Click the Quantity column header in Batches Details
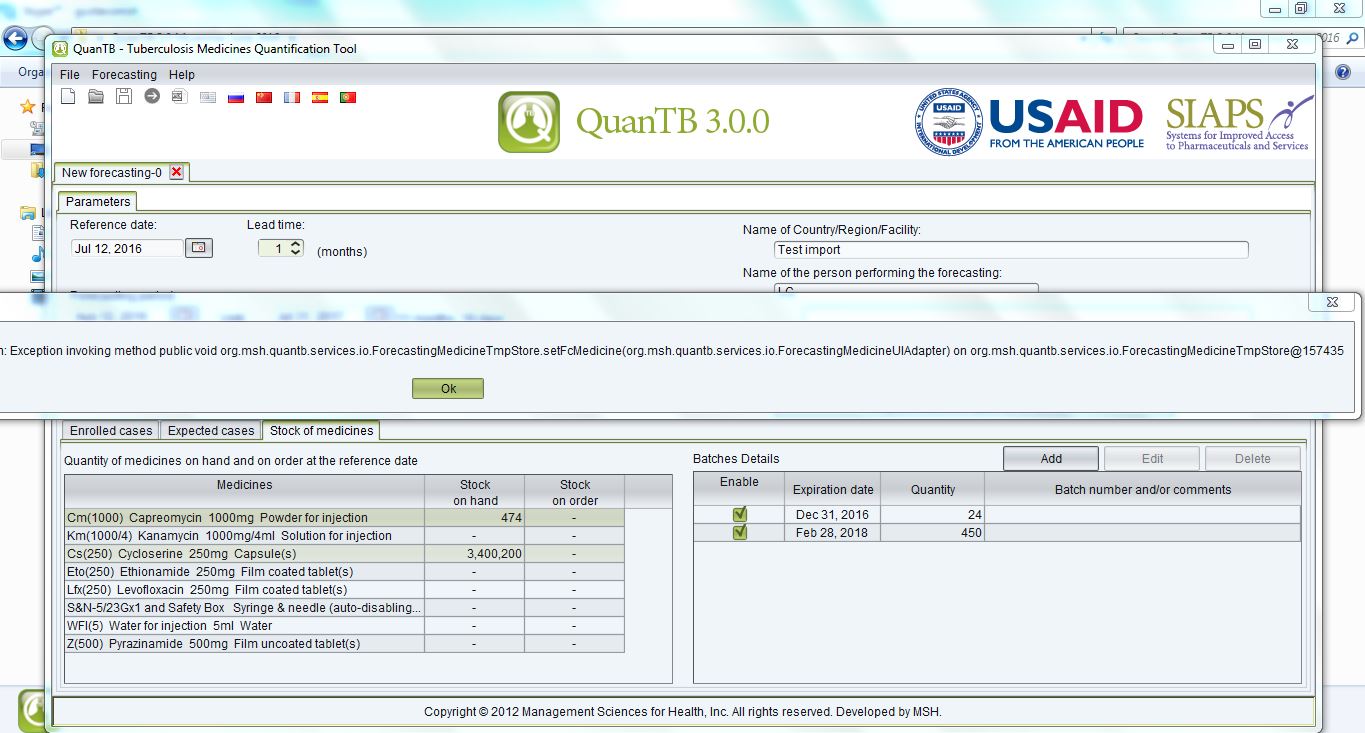 tap(934, 489)
